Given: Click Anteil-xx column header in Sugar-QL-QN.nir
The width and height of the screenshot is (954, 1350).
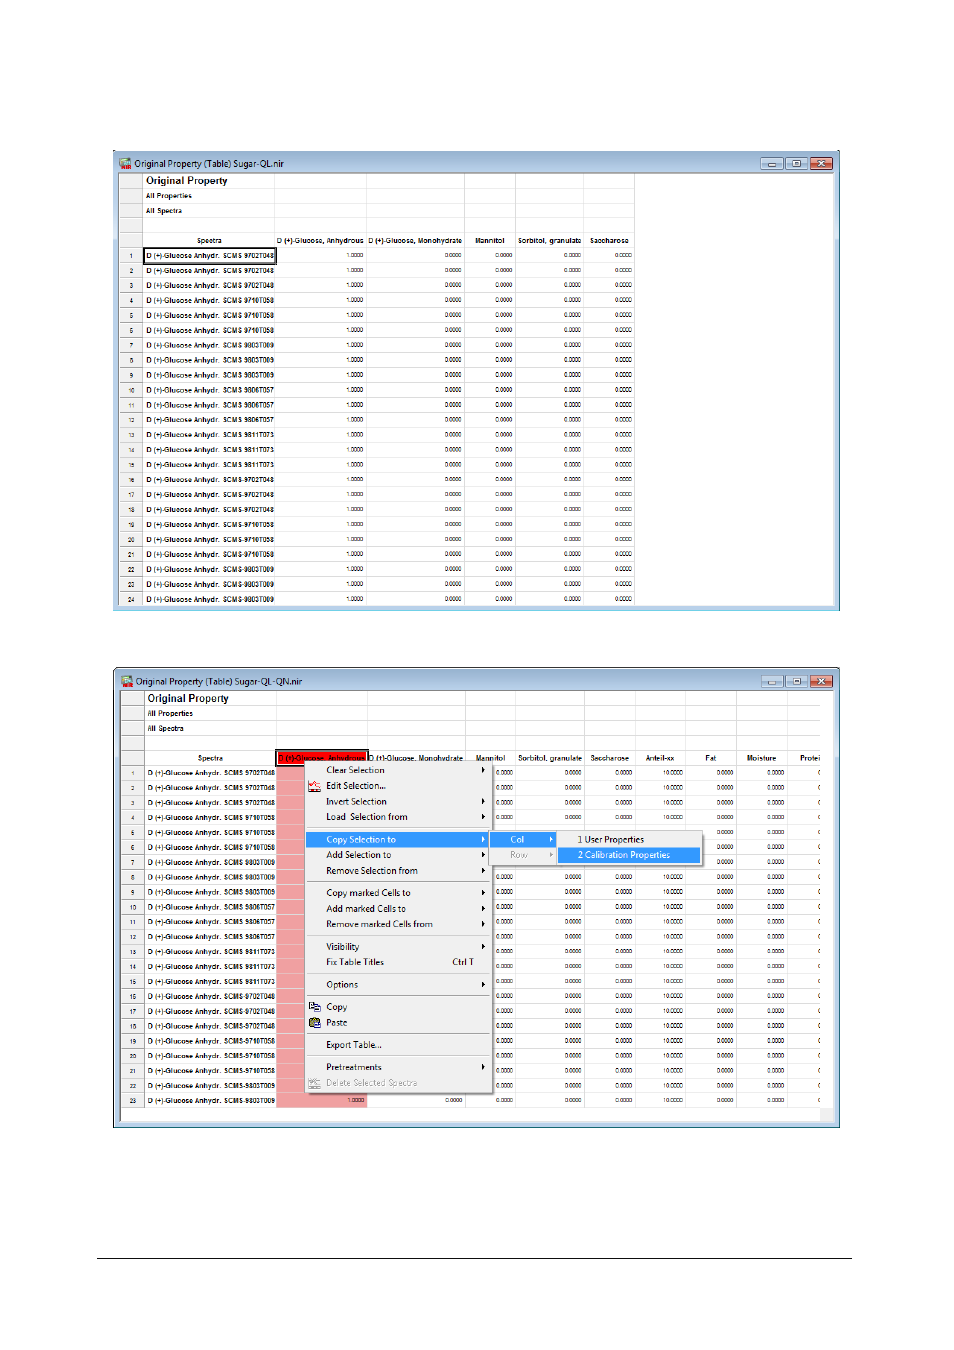Looking at the screenshot, I should [x=660, y=758].
